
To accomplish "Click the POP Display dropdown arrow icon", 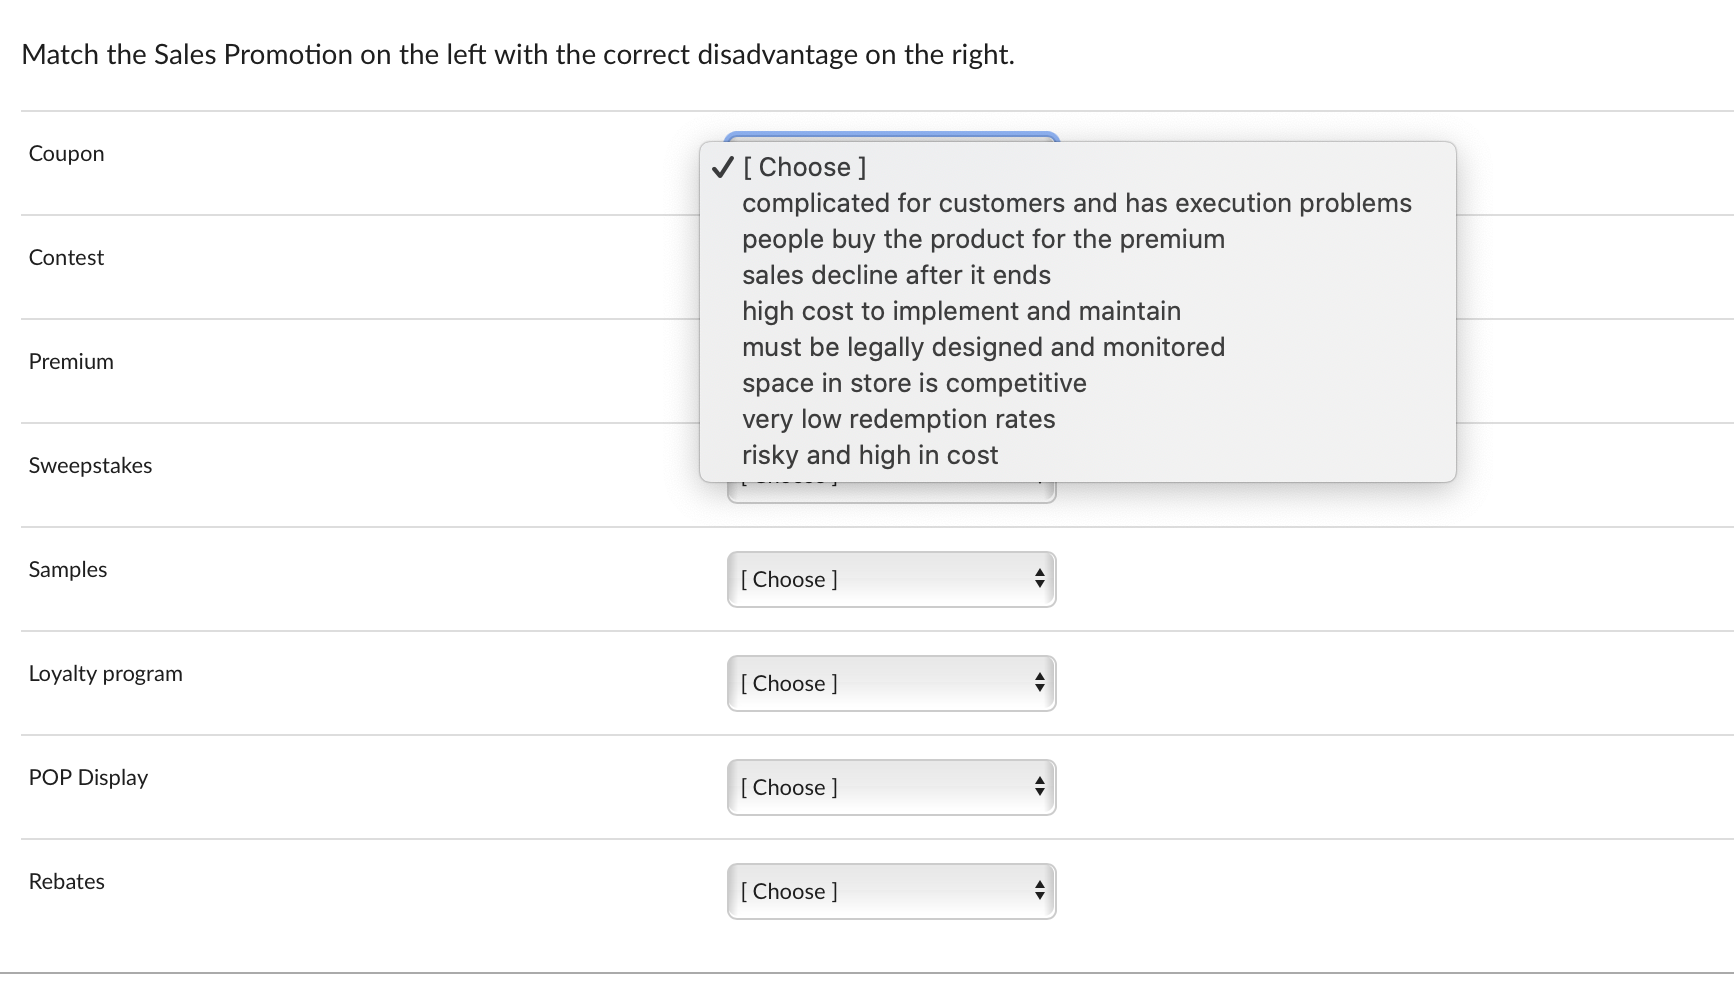I will tap(1039, 787).
